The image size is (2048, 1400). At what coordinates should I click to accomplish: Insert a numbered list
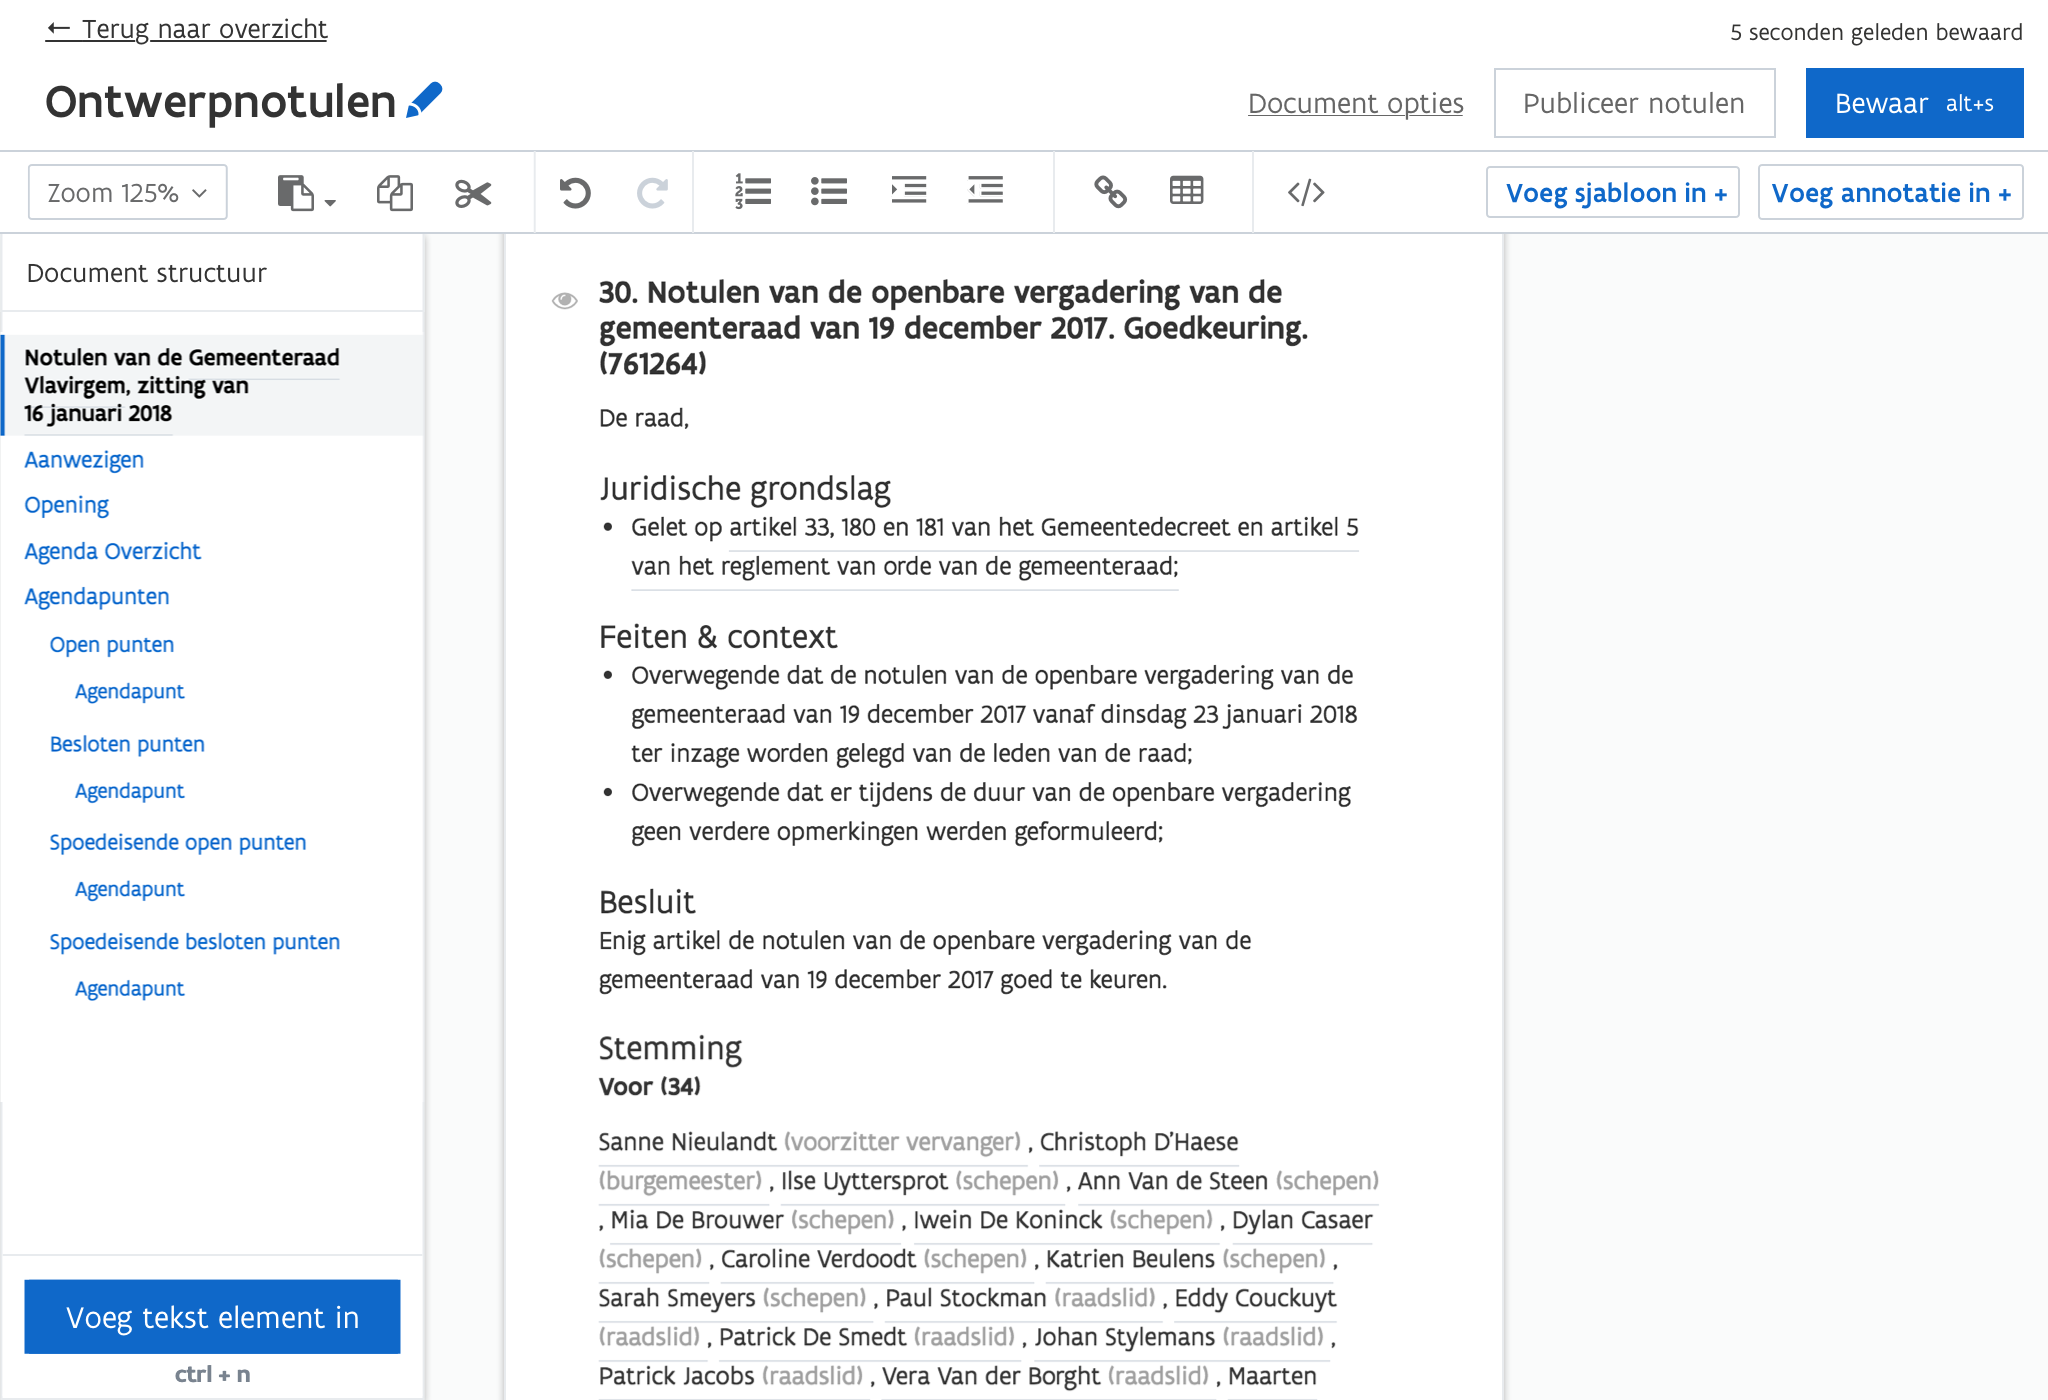[x=752, y=191]
